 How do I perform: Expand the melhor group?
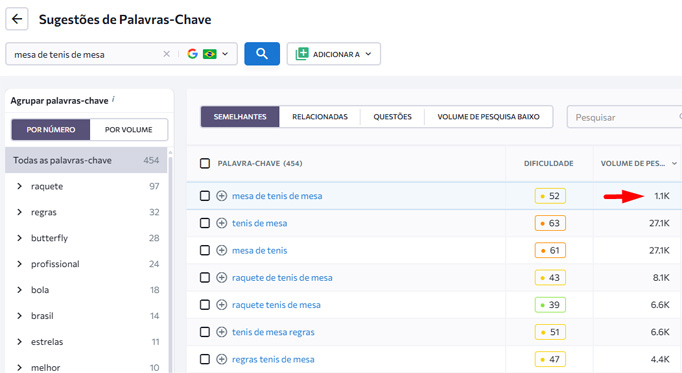[x=19, y=367]
